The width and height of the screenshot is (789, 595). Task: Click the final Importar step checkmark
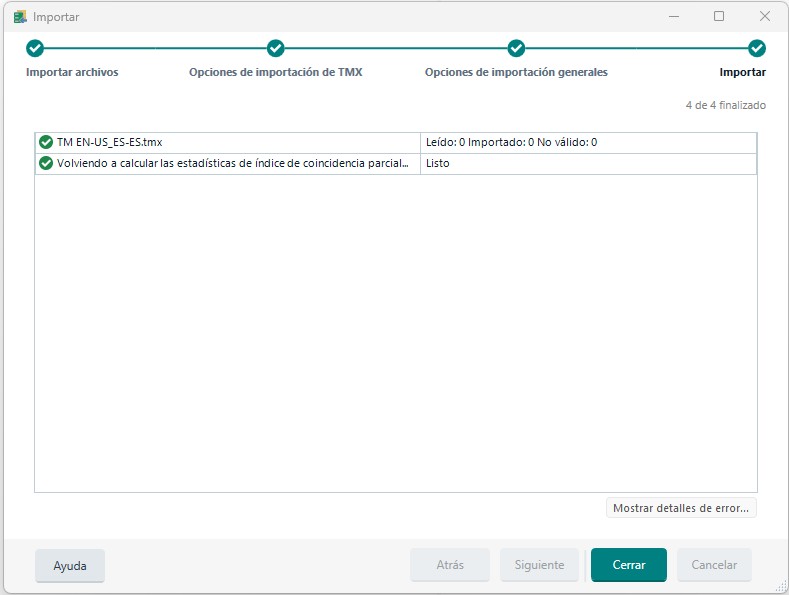[x=757, y=48]
